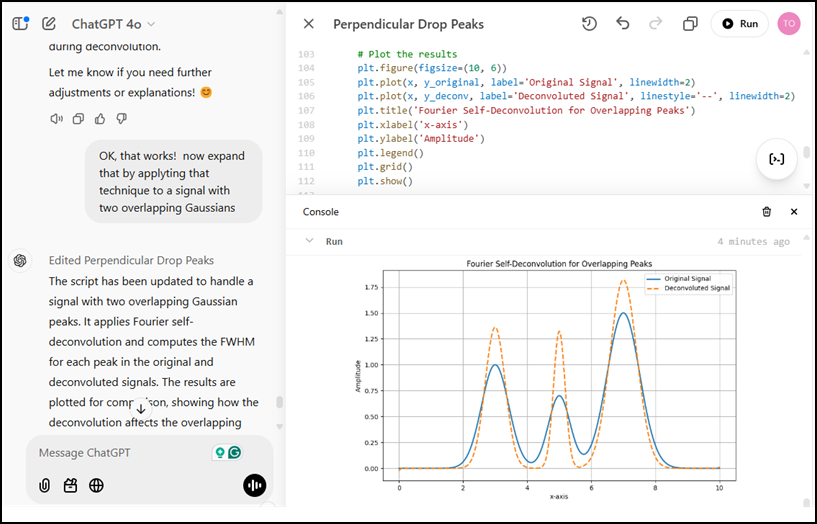Copy the canvas code
Screen dimensions: 817x524
690,24
